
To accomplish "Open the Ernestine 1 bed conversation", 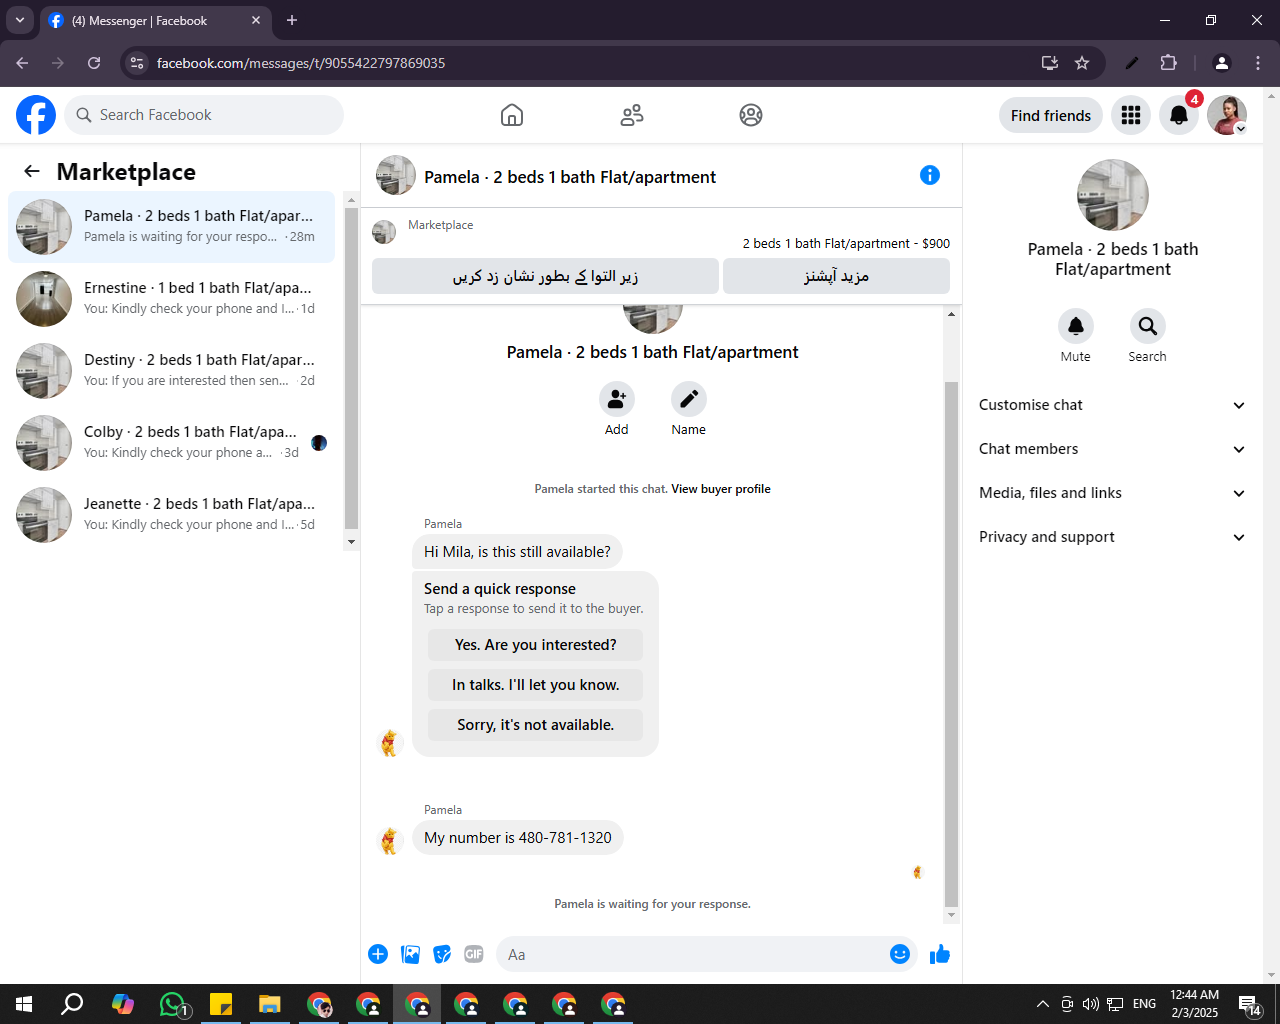I will [172, 299].
